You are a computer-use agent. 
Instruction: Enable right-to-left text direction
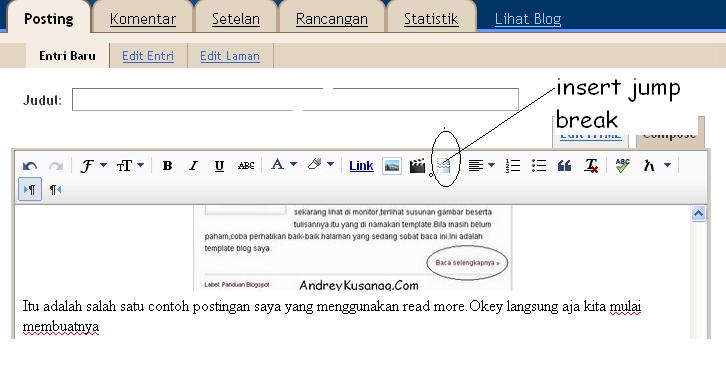56,189
